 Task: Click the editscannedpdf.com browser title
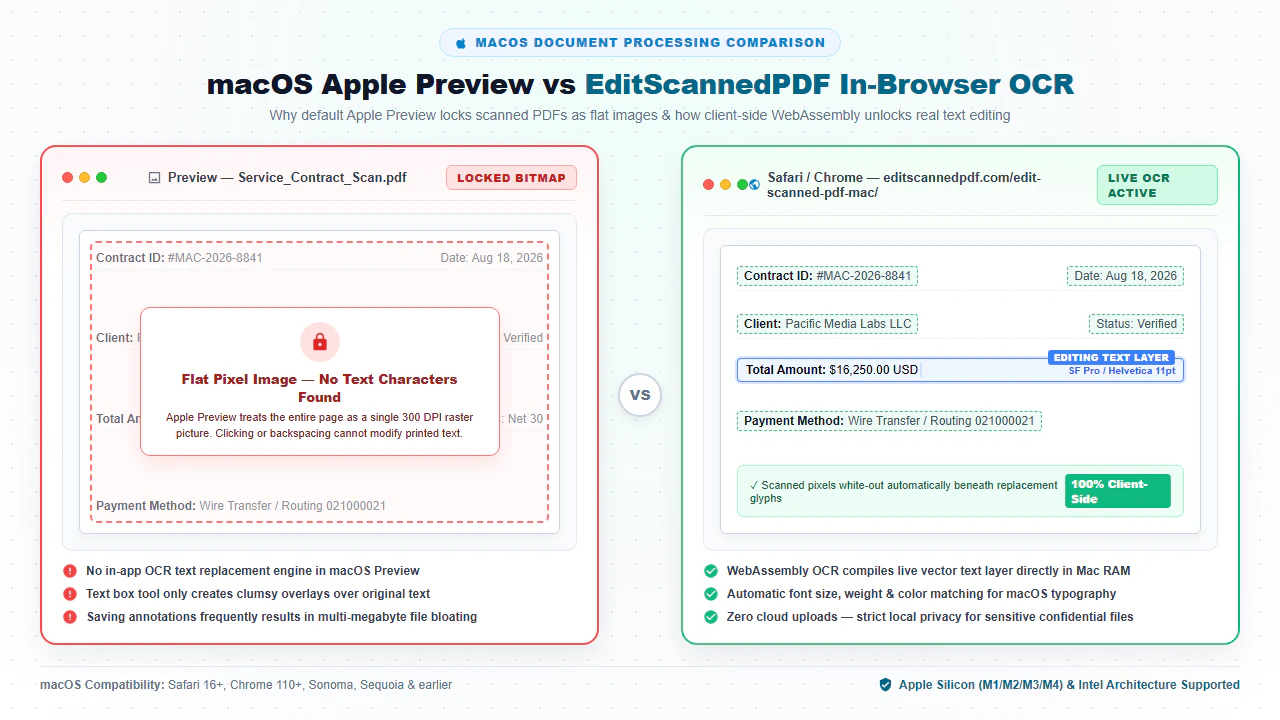click(x=904, y=185)
